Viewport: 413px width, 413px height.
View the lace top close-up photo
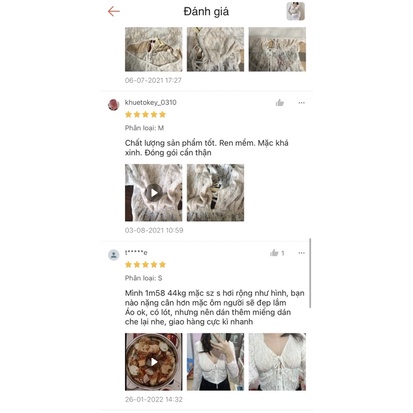click(277, 362)
